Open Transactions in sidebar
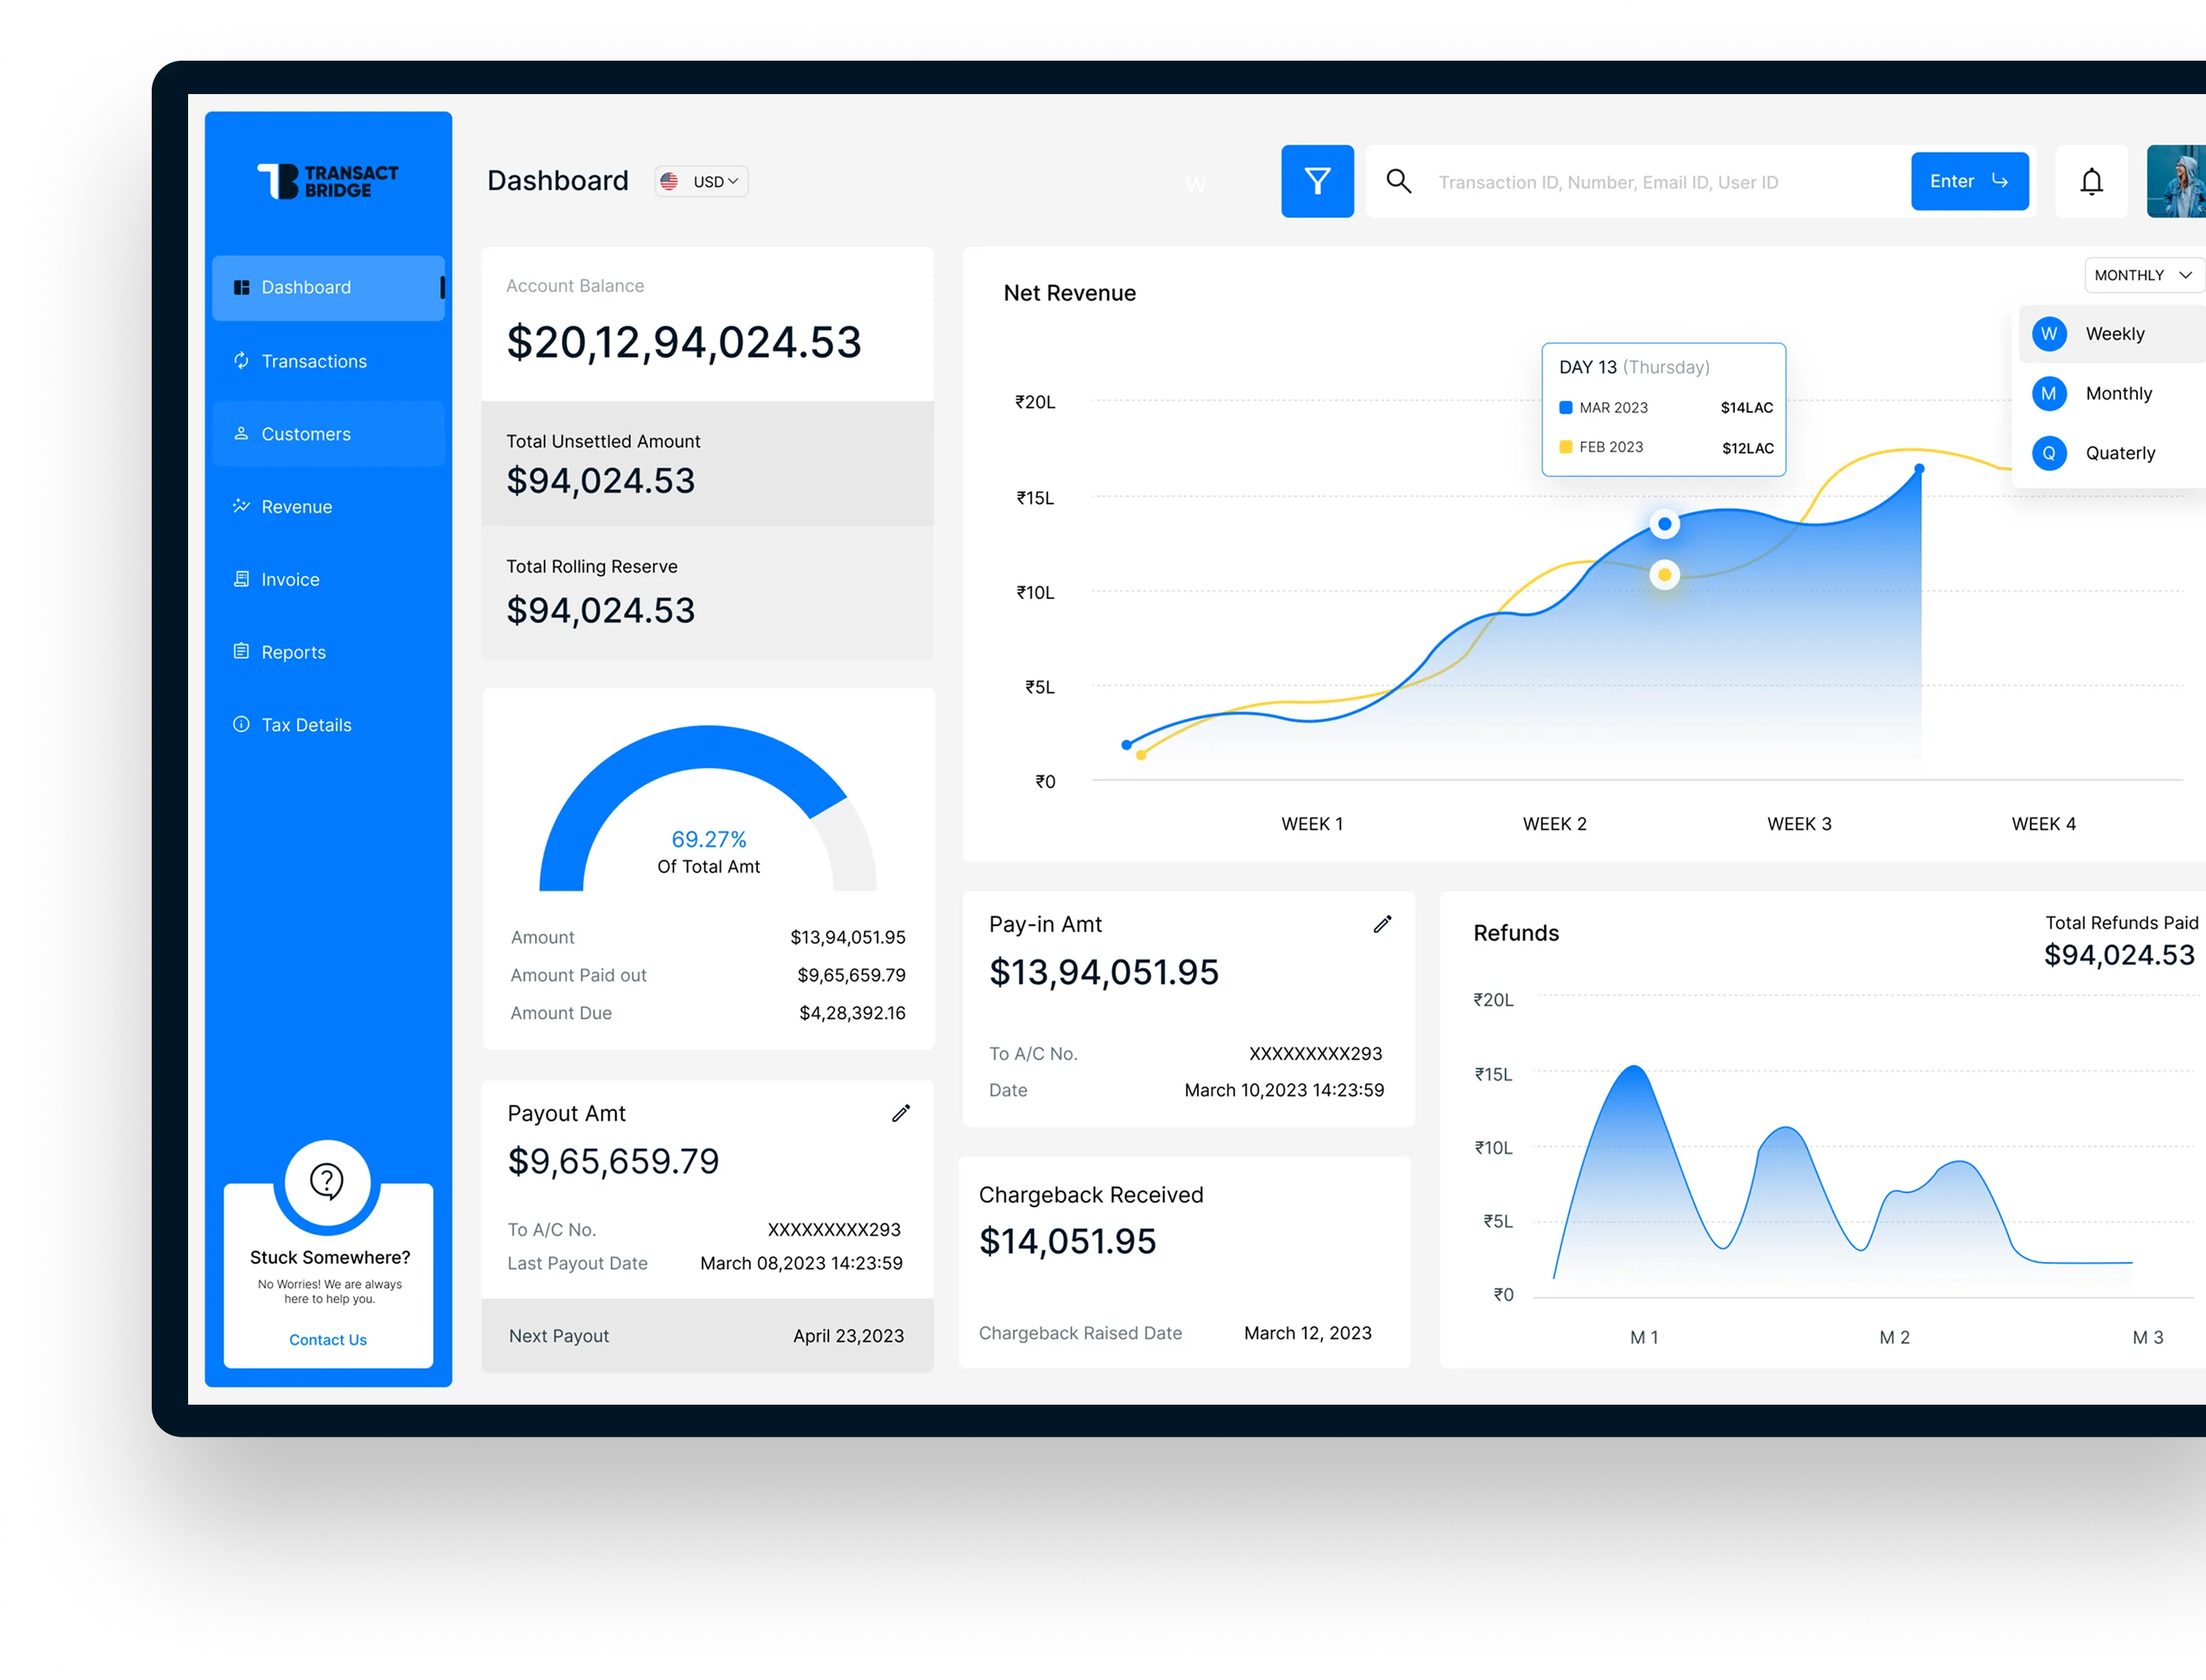Screen dimensions: 2206x1680 pos(314,361)
